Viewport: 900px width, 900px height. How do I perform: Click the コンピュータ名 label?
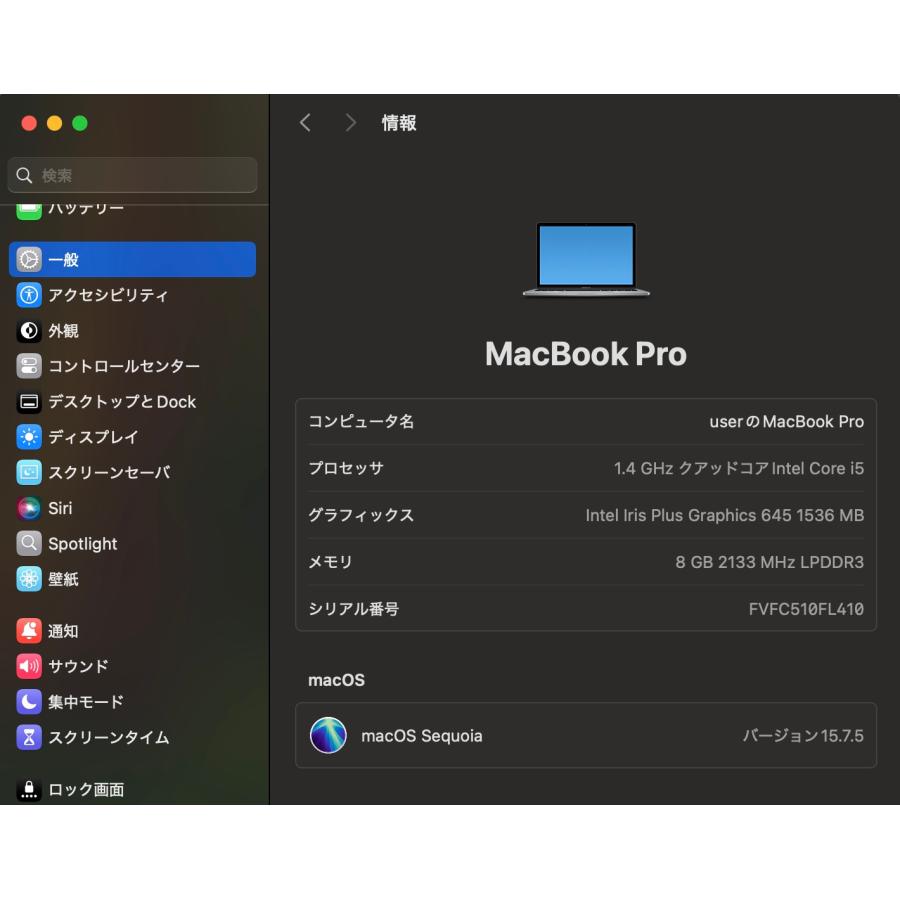(x=361, y=422)
